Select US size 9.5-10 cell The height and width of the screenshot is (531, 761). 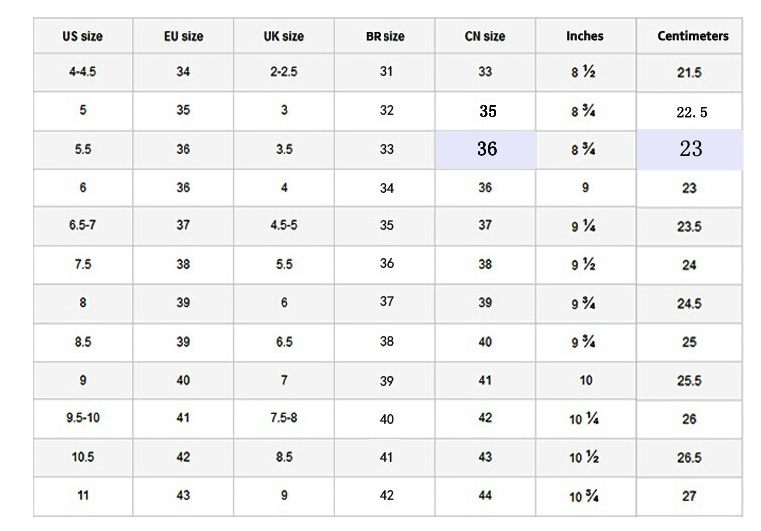coord(83,418)
